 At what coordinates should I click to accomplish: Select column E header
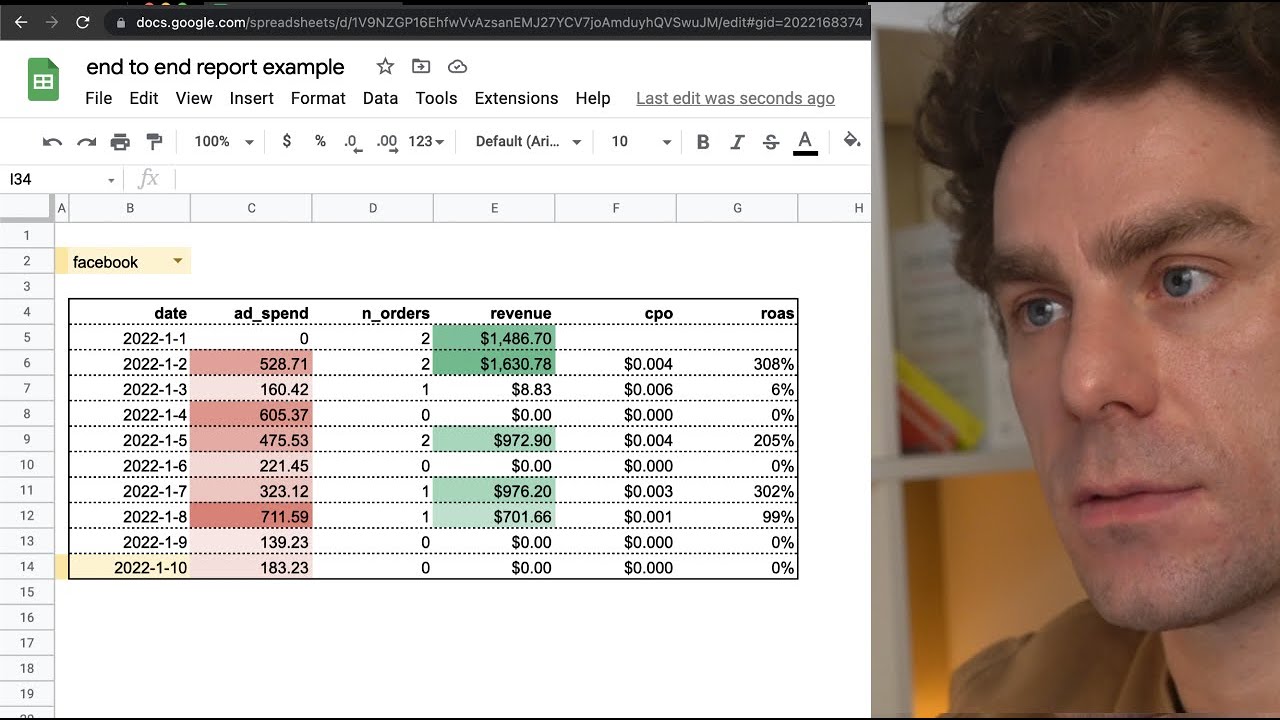(494, 208)
